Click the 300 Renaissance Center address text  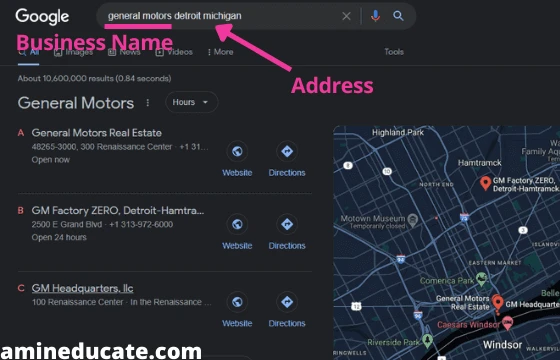pos(126,147)
